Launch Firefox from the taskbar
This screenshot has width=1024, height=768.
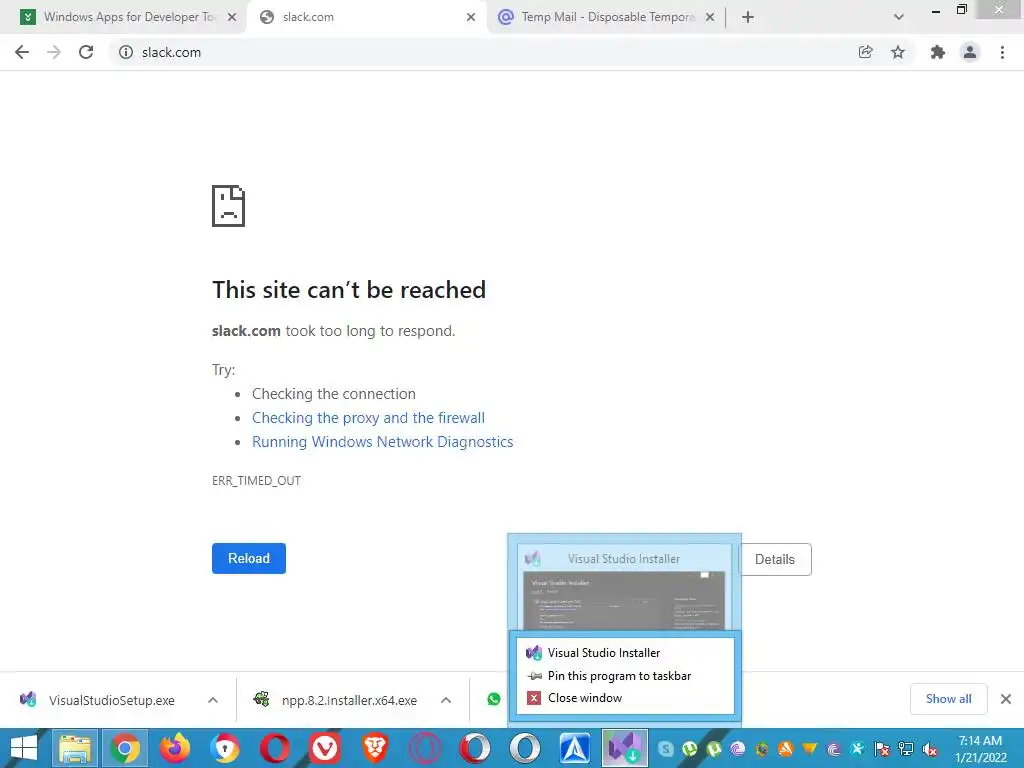175,748
